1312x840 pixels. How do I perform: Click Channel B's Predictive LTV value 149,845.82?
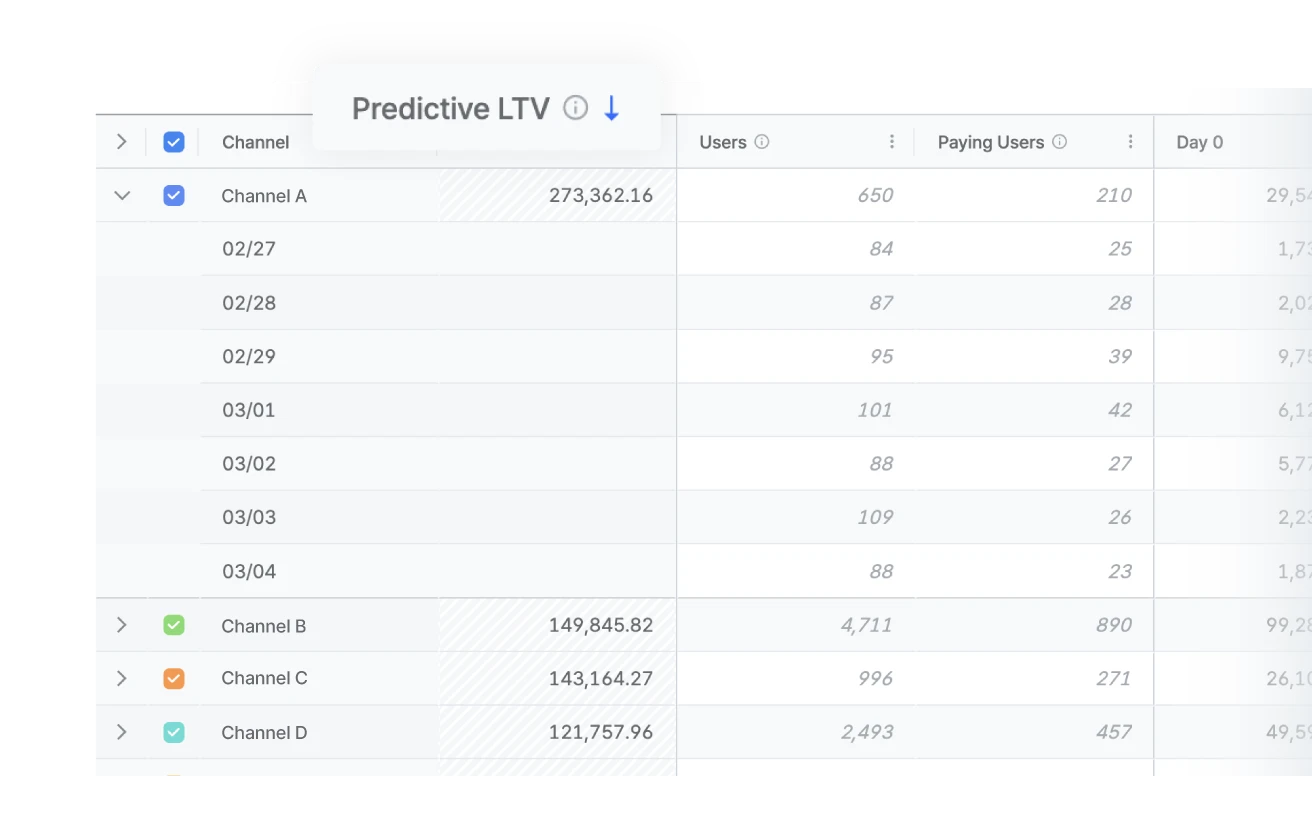tap(601, 624)
